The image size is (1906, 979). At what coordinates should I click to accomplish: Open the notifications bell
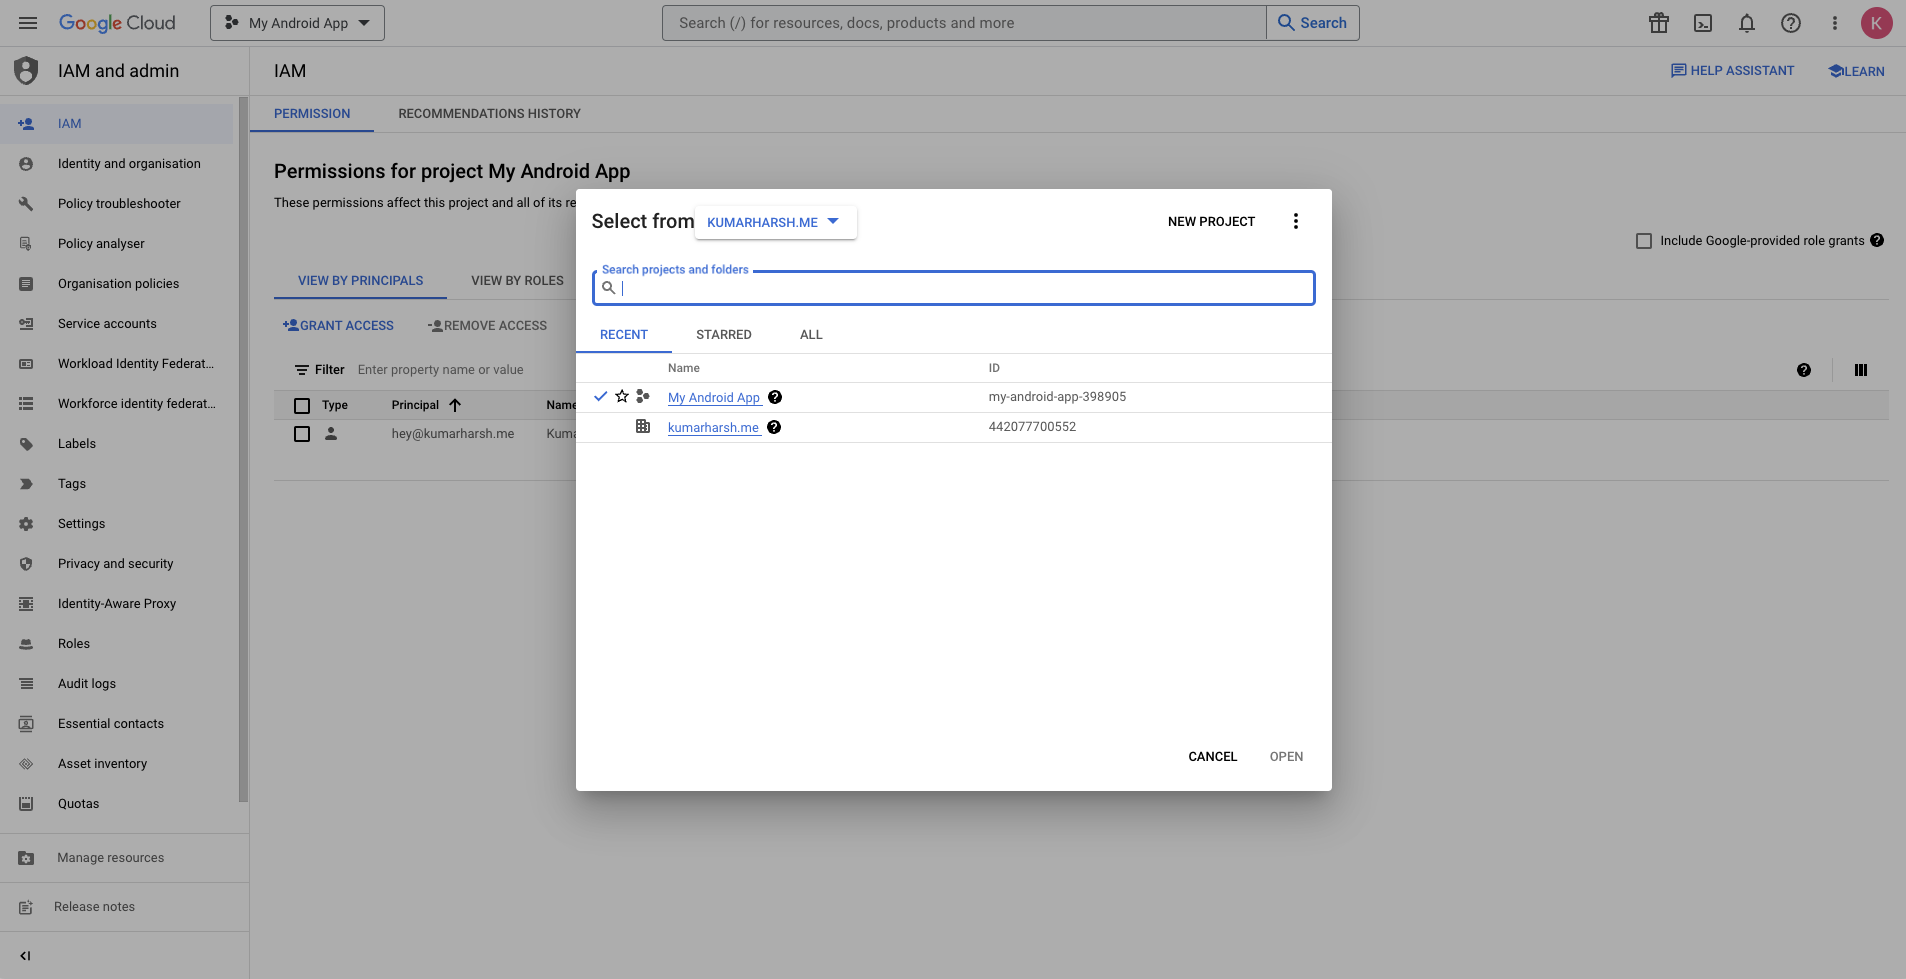point(1747,22)
